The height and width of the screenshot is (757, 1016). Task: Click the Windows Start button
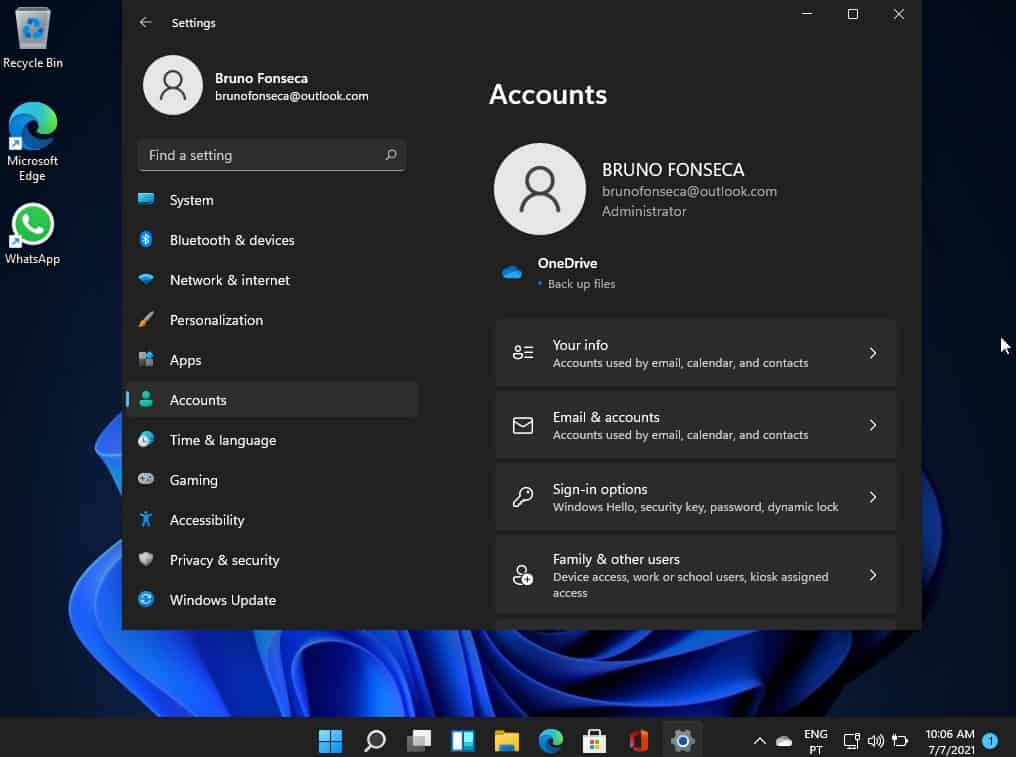click(x=330, y=741)
